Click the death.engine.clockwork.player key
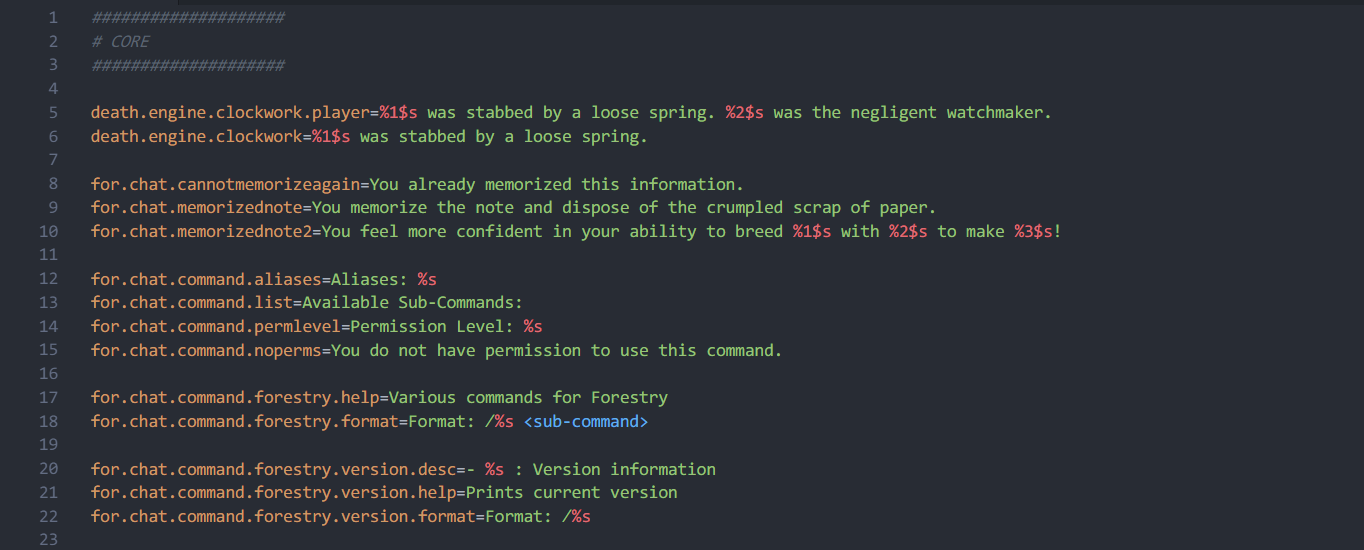1364x550 pixels. [230, 113]
